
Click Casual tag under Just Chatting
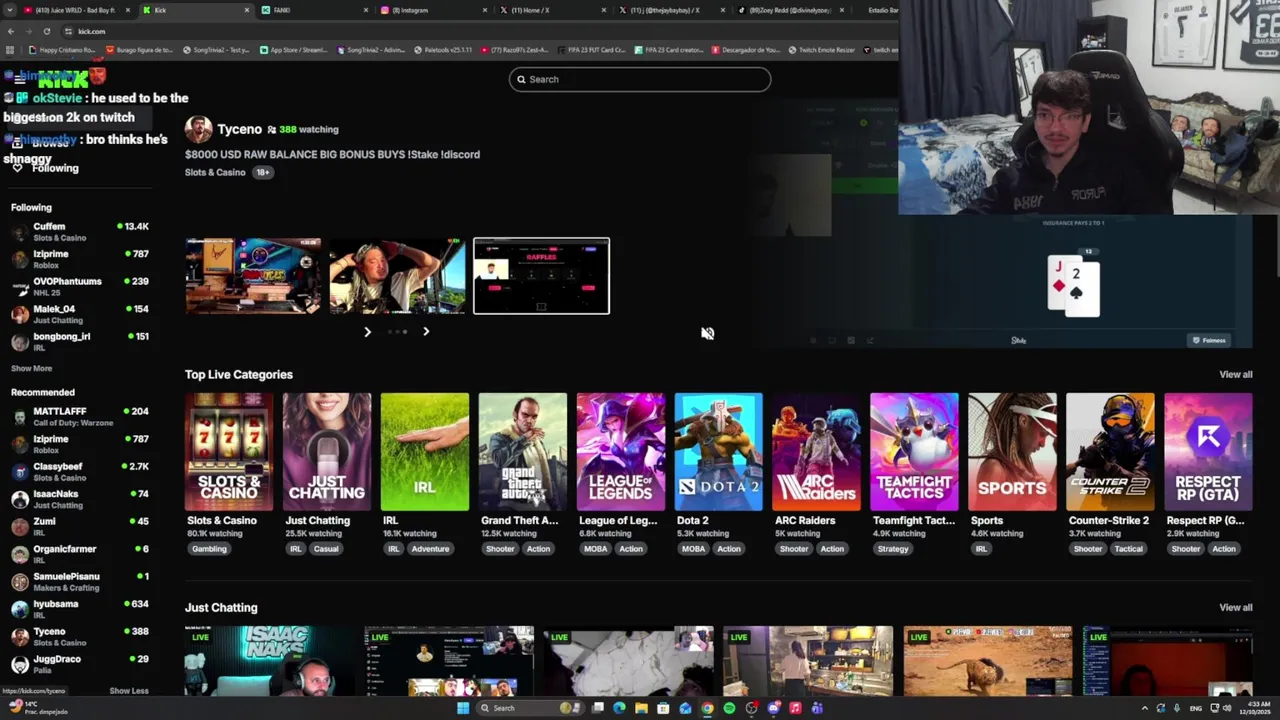[x=326, y=549]
